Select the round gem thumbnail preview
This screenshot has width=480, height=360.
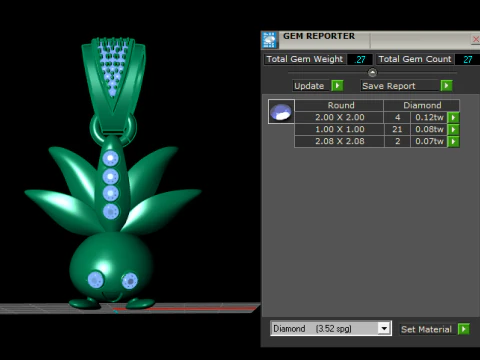coord(281,112)
